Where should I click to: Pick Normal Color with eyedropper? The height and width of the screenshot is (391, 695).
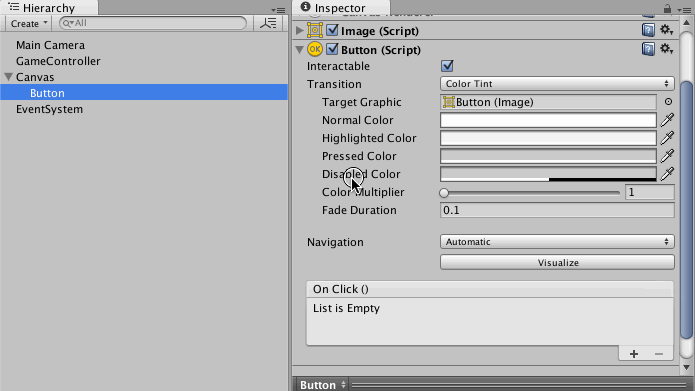point(667,120)
